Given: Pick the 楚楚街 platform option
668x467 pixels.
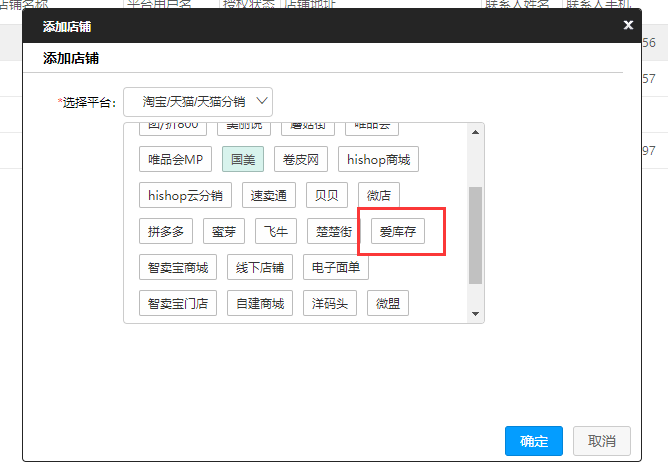Looking at the screenshot, I should [x=334, y=231].
